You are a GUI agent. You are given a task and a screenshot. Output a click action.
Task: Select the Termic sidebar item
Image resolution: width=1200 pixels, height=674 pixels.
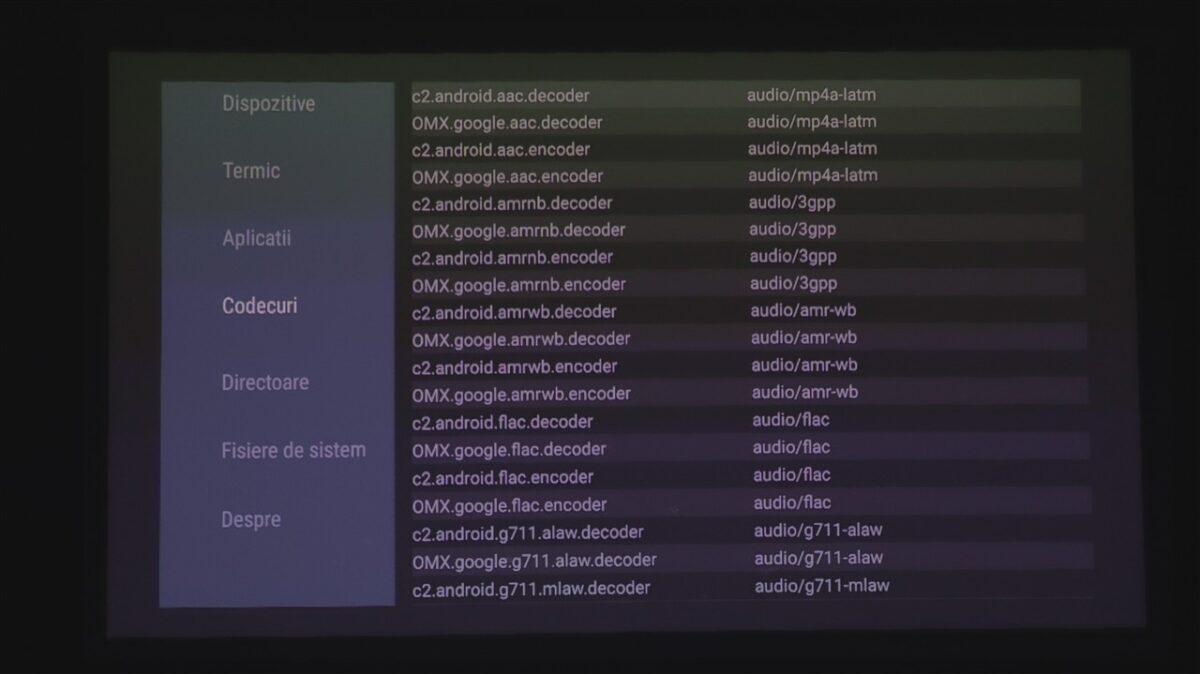[251, 171]
